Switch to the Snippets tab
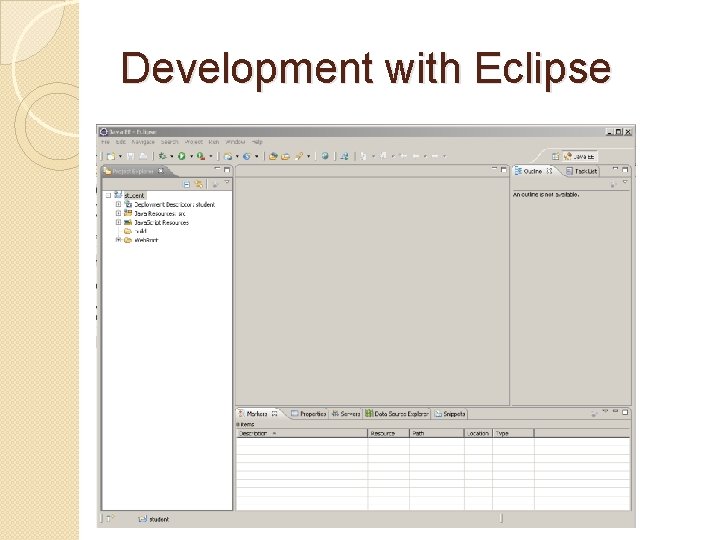Screen dimensions: 720x540 tap(450, 414)
